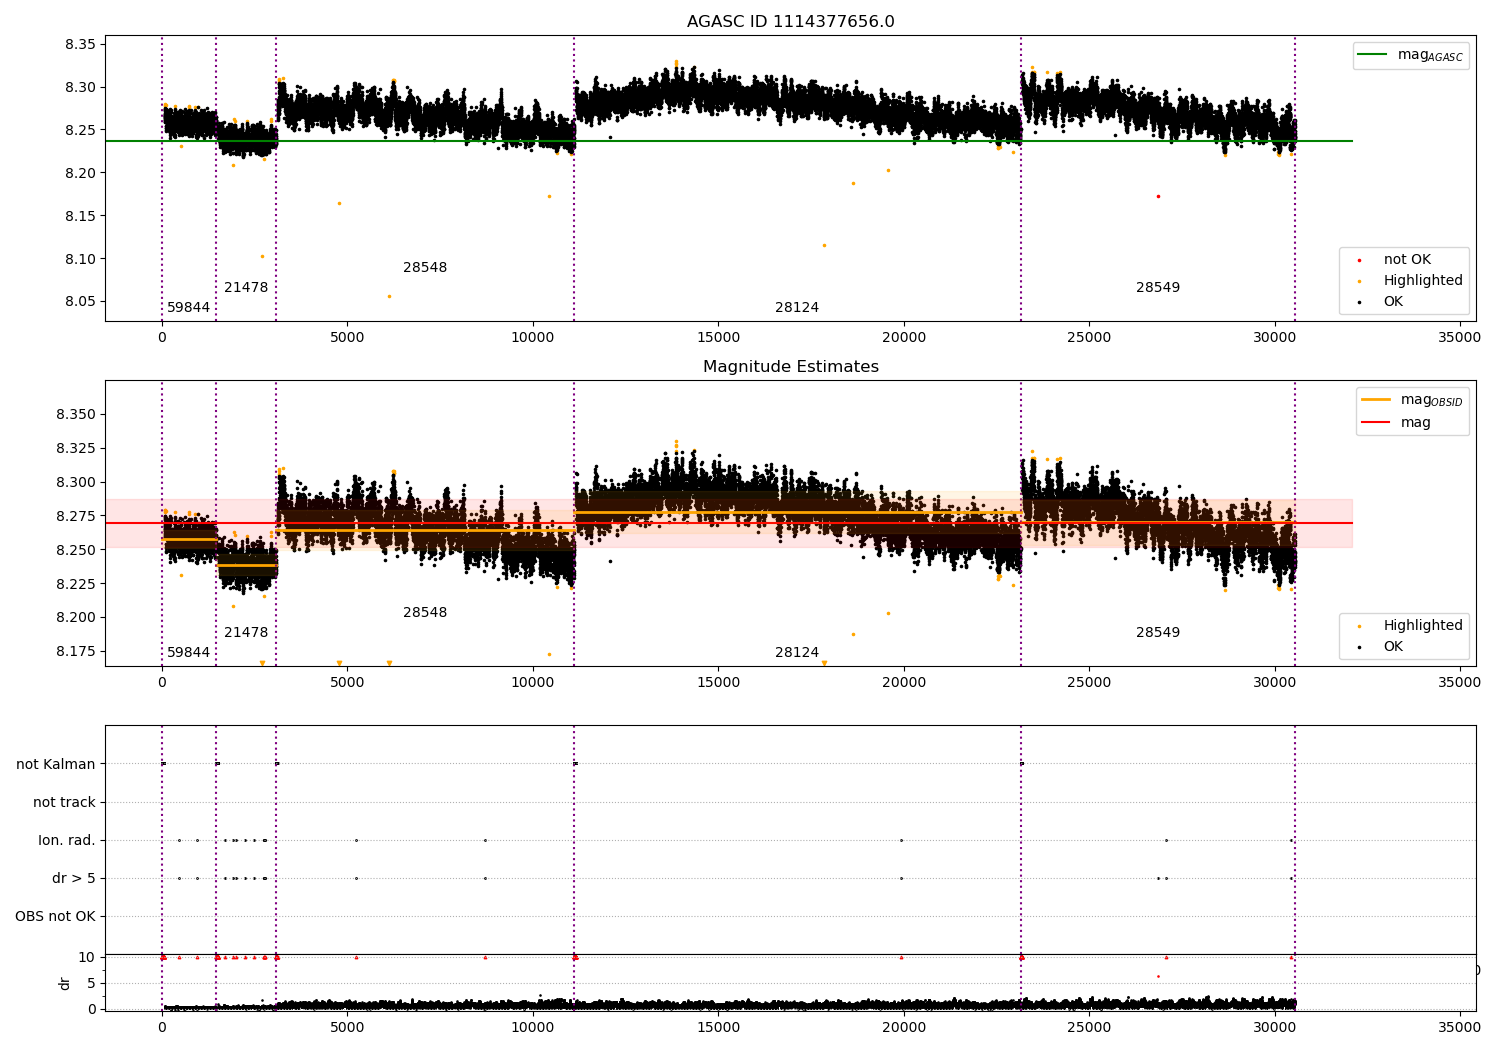Screen dimensions: 1500x1050
Task: Click the obsid label 28124 in top plot
Action: click(797, 308)
